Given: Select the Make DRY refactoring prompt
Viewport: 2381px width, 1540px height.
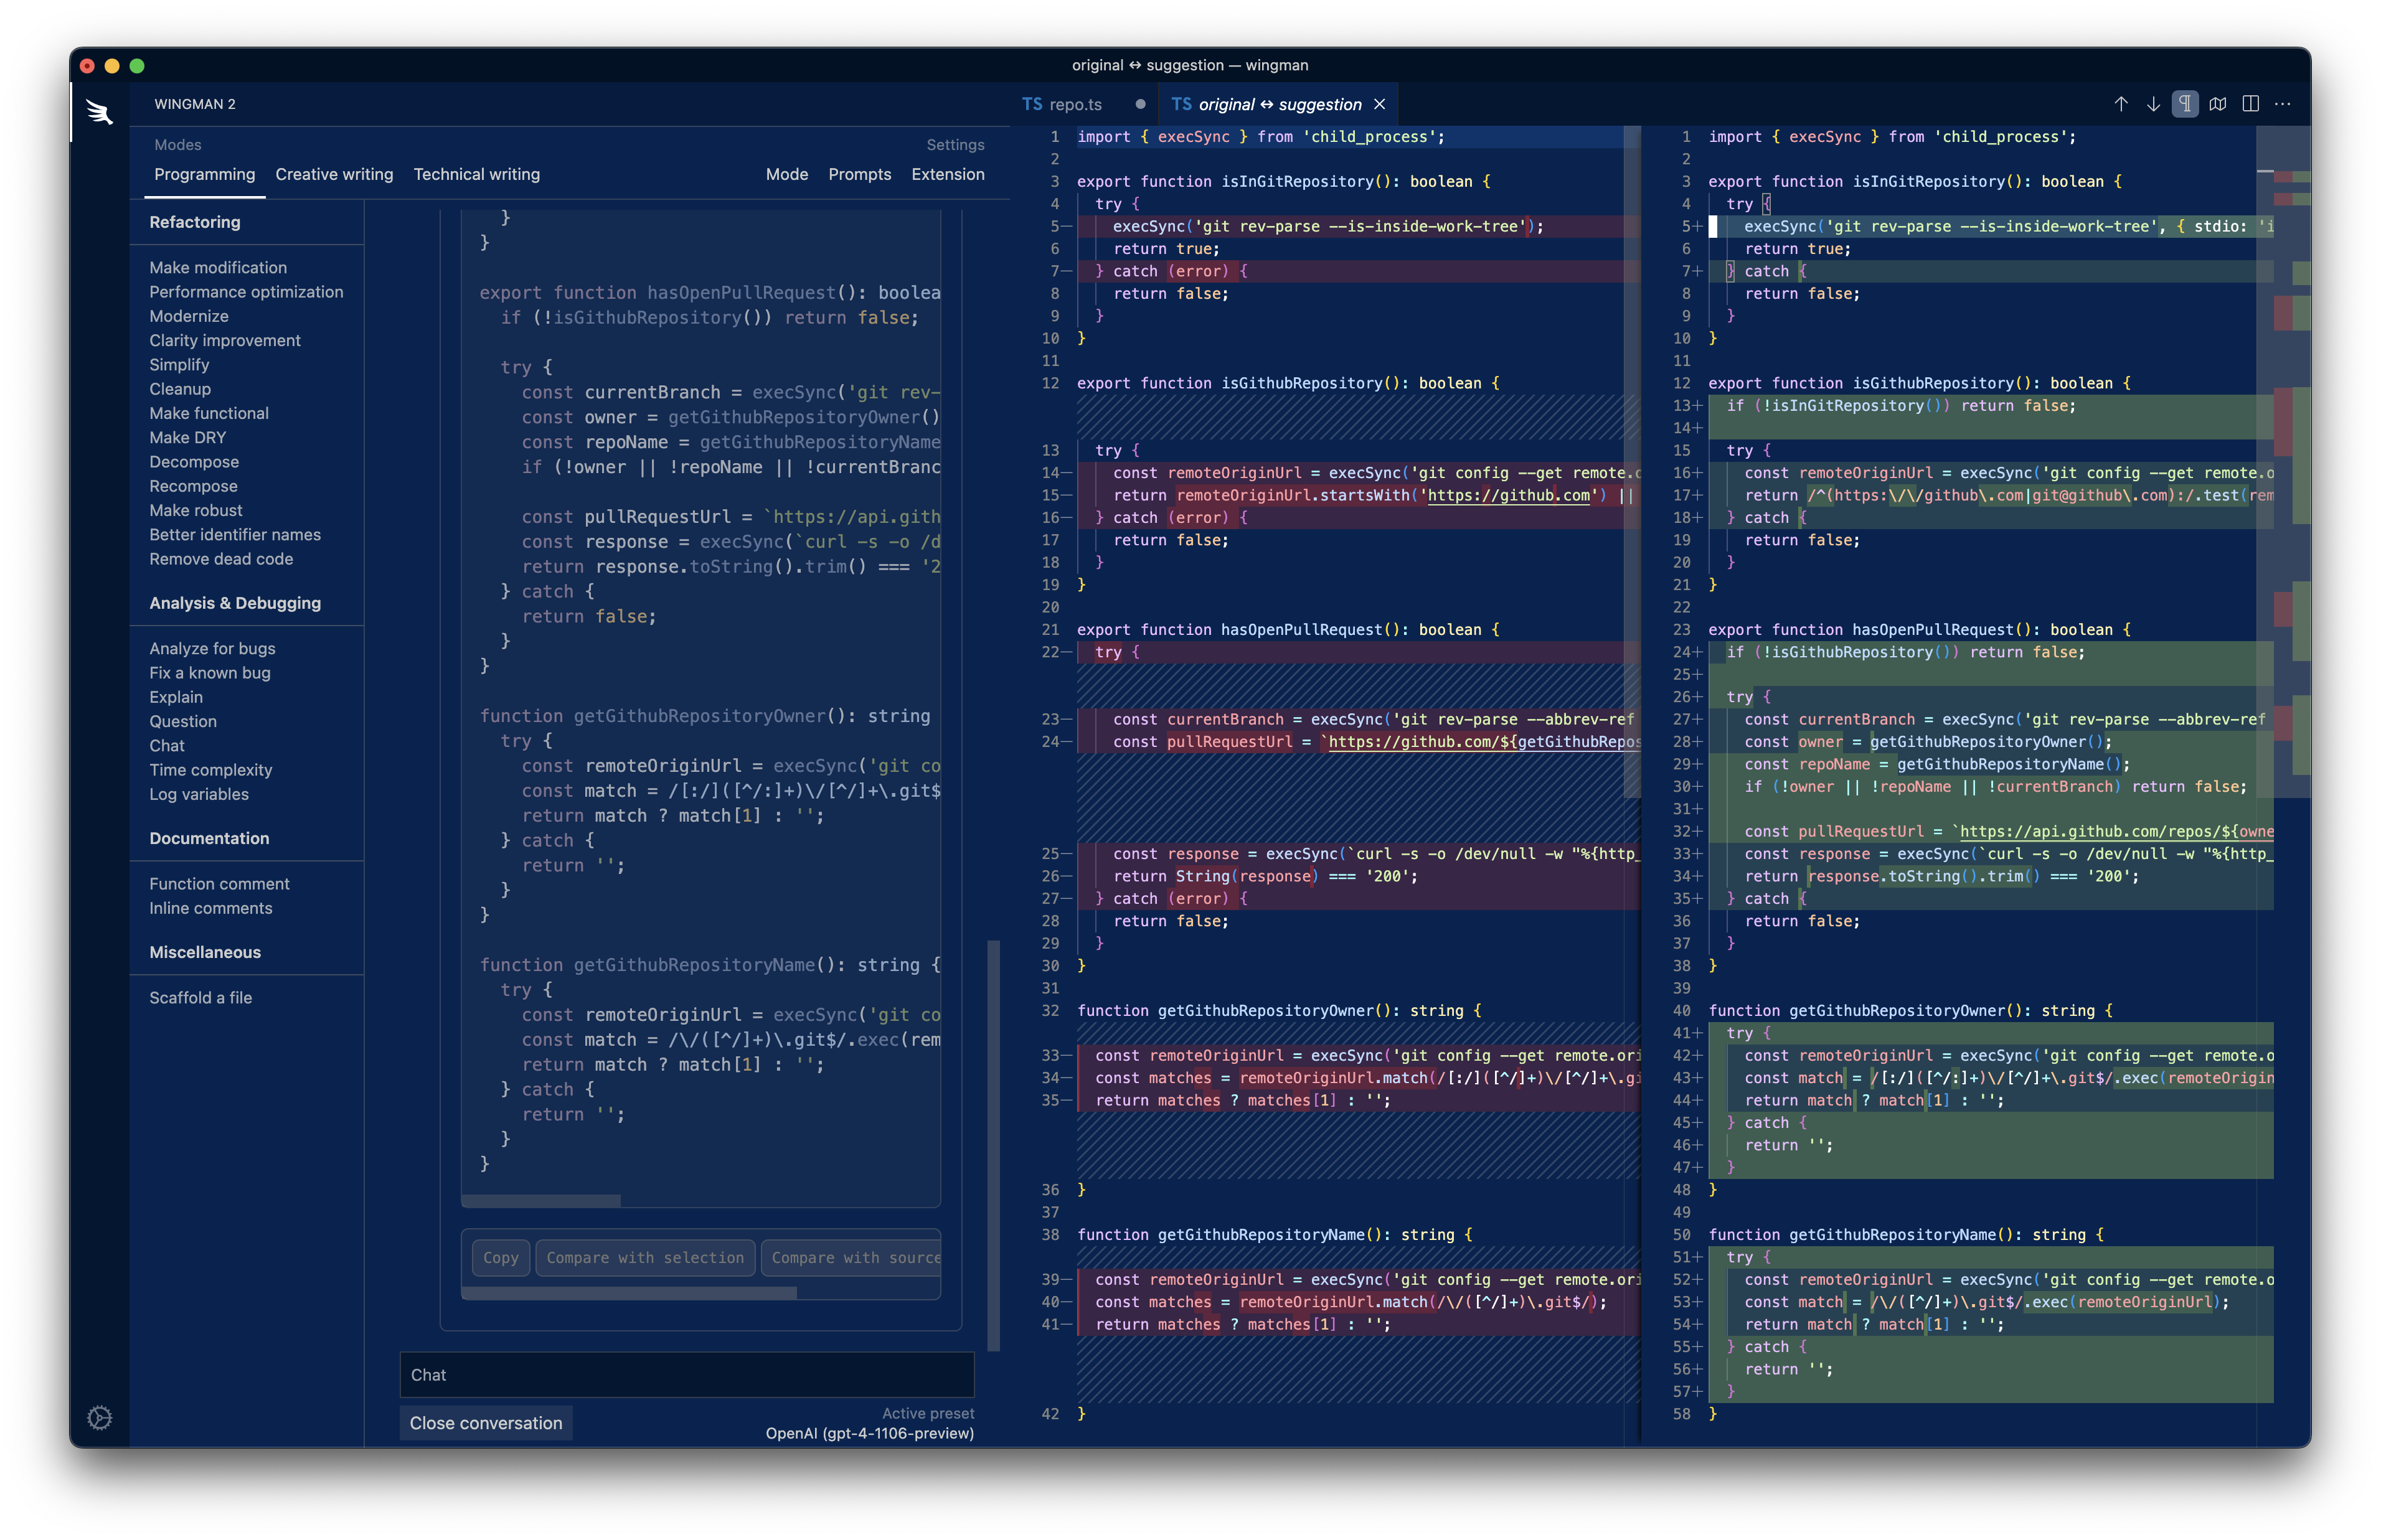Looking at the screenshot, I should [x=187, y=437].
